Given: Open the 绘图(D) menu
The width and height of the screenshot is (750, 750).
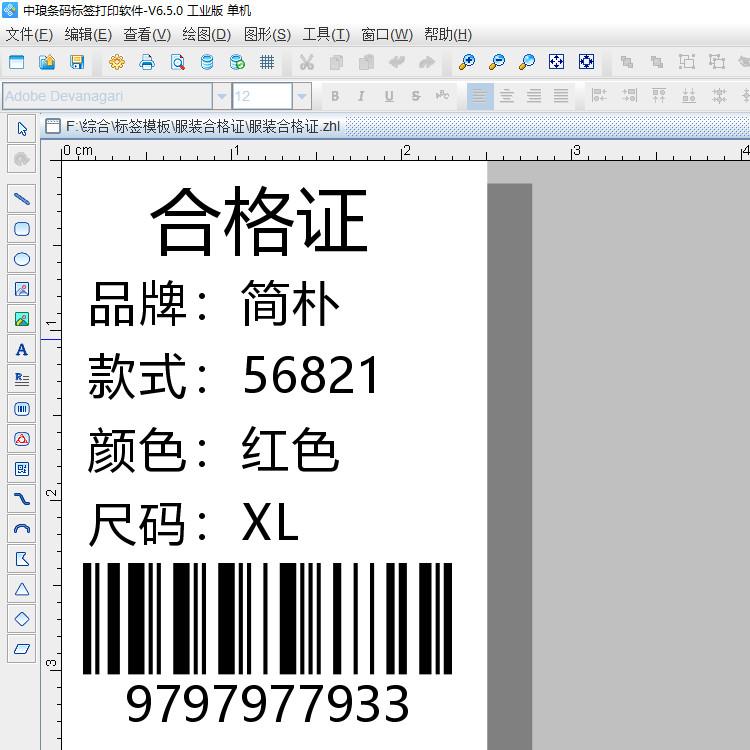Looking at the screenshot, I should pyautogui.click(x=207, y=34).
